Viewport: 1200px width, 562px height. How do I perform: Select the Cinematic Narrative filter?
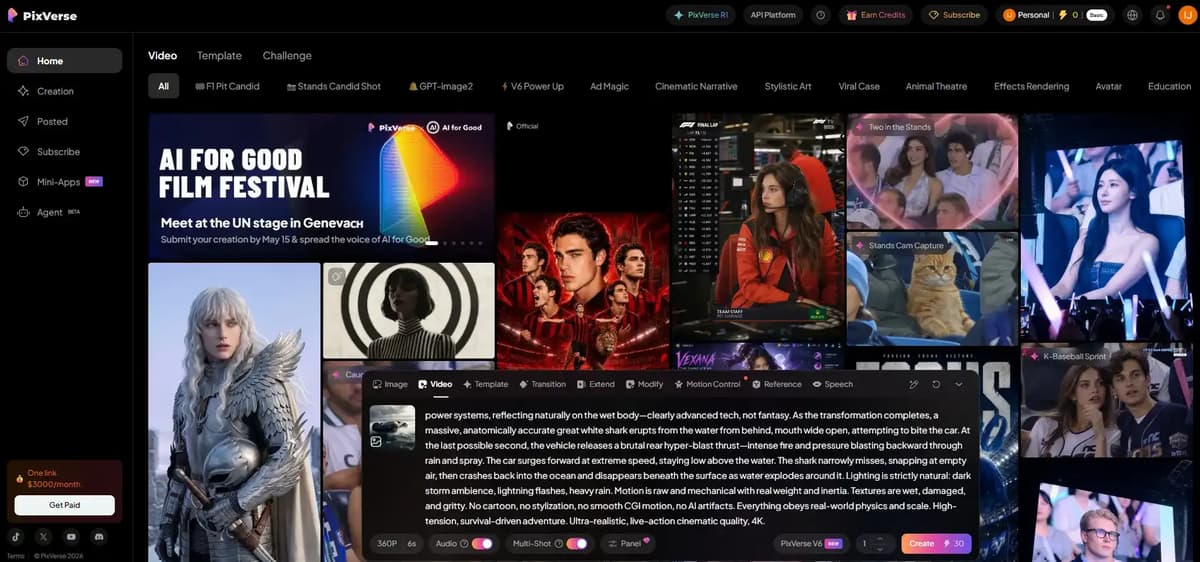point(696,86)
